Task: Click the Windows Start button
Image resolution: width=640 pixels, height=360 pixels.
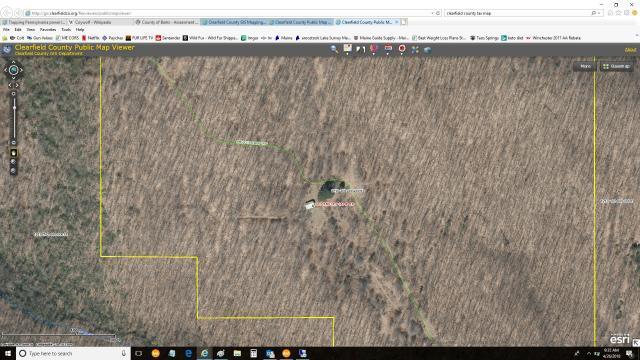Action: pos(8,353)
